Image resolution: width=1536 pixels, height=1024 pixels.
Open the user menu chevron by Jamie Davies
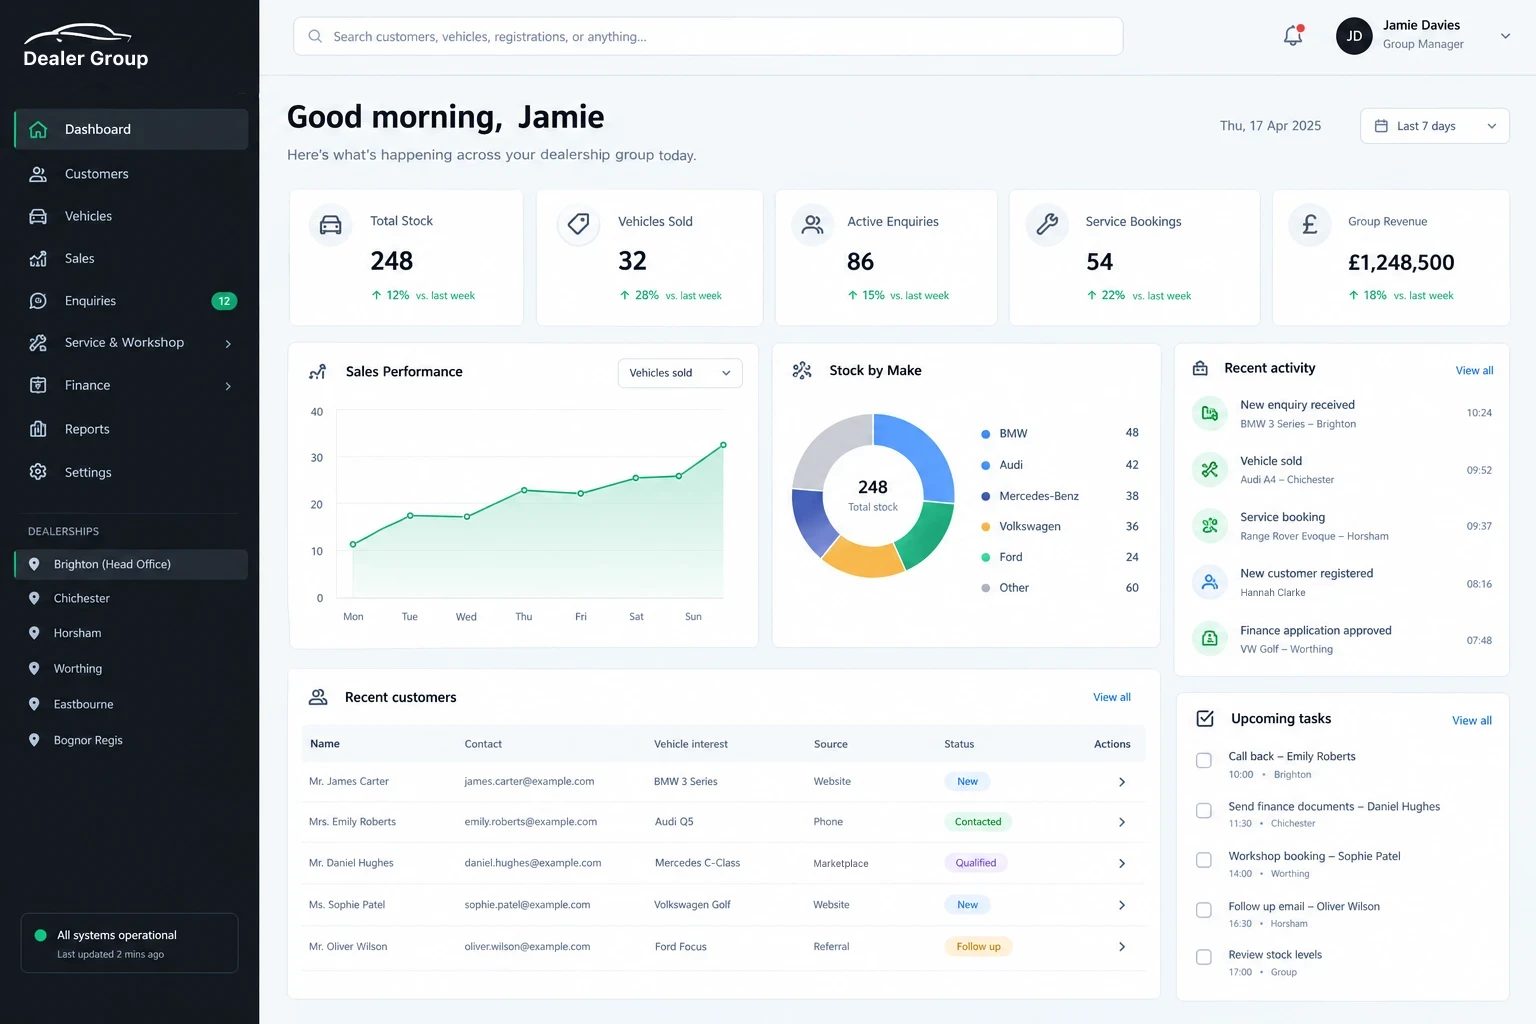click(1505, 36)
